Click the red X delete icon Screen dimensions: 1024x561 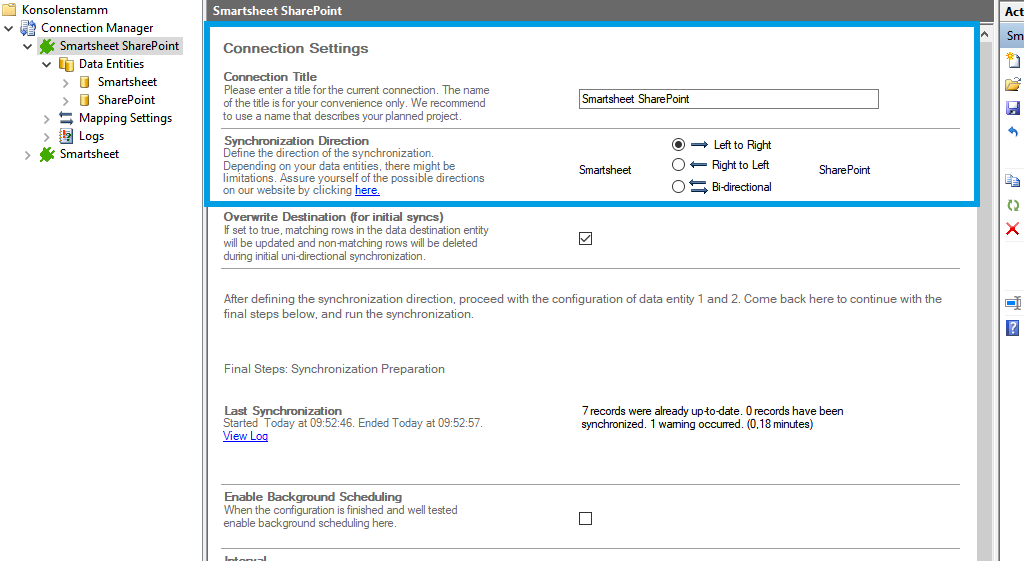(x=1013, y=229)
